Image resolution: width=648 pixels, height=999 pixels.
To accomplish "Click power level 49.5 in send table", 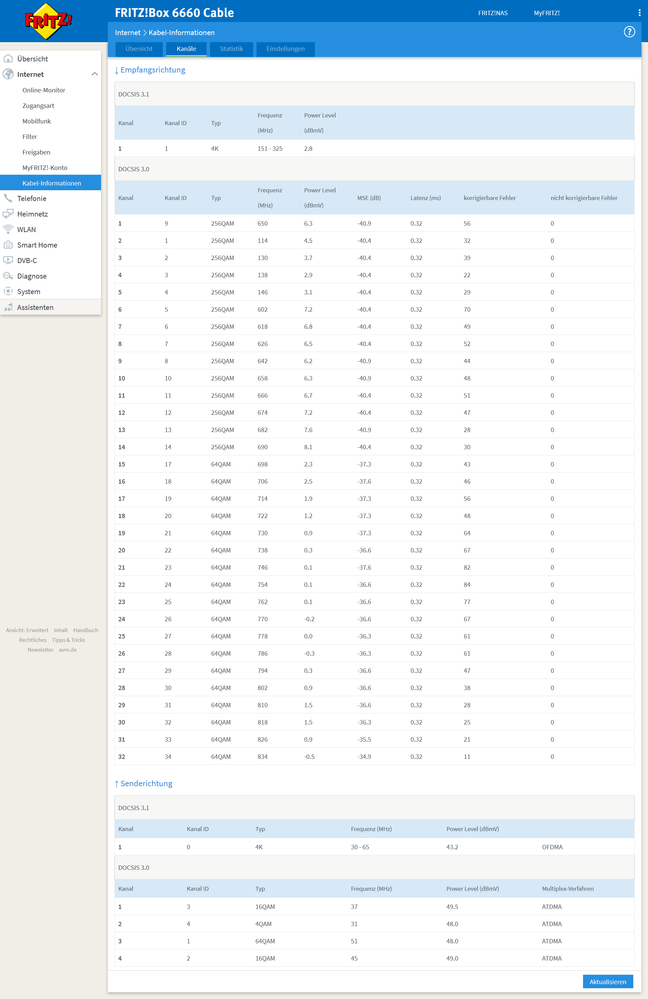I will click(x=452, y=907).
